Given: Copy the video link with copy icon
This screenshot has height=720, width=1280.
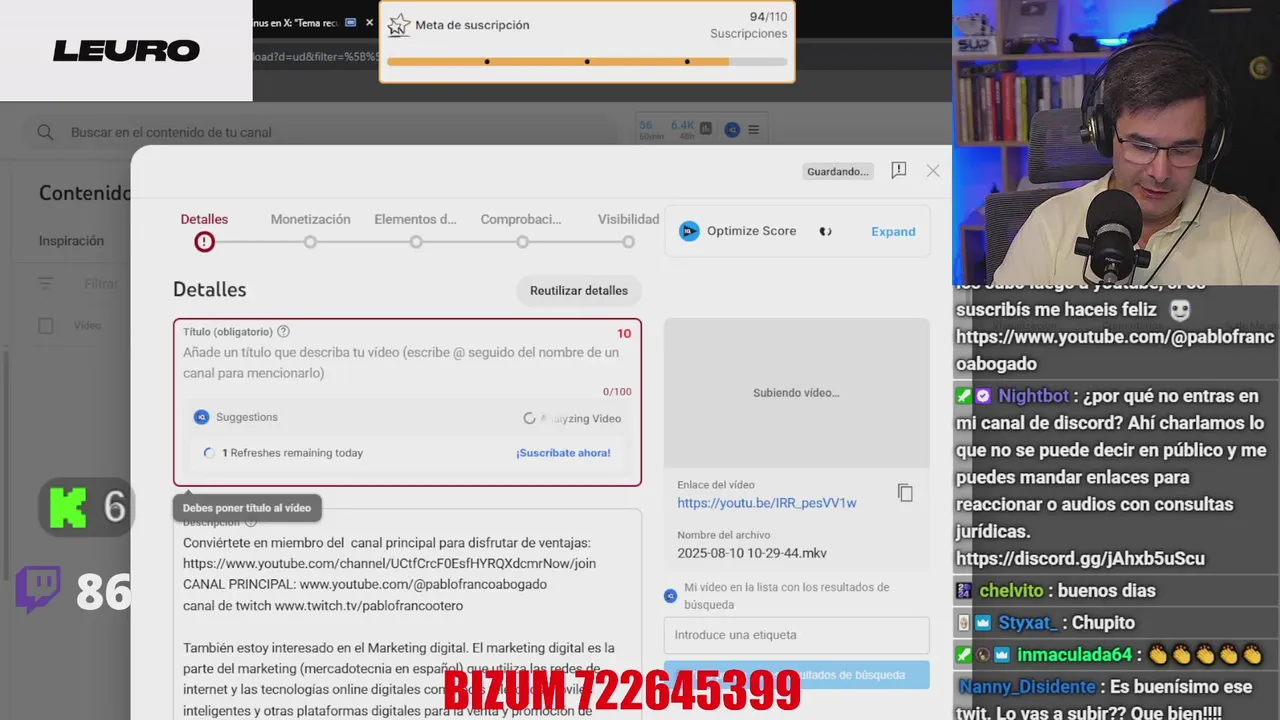Looking at the screenshot, I should (x=905, y=493).
